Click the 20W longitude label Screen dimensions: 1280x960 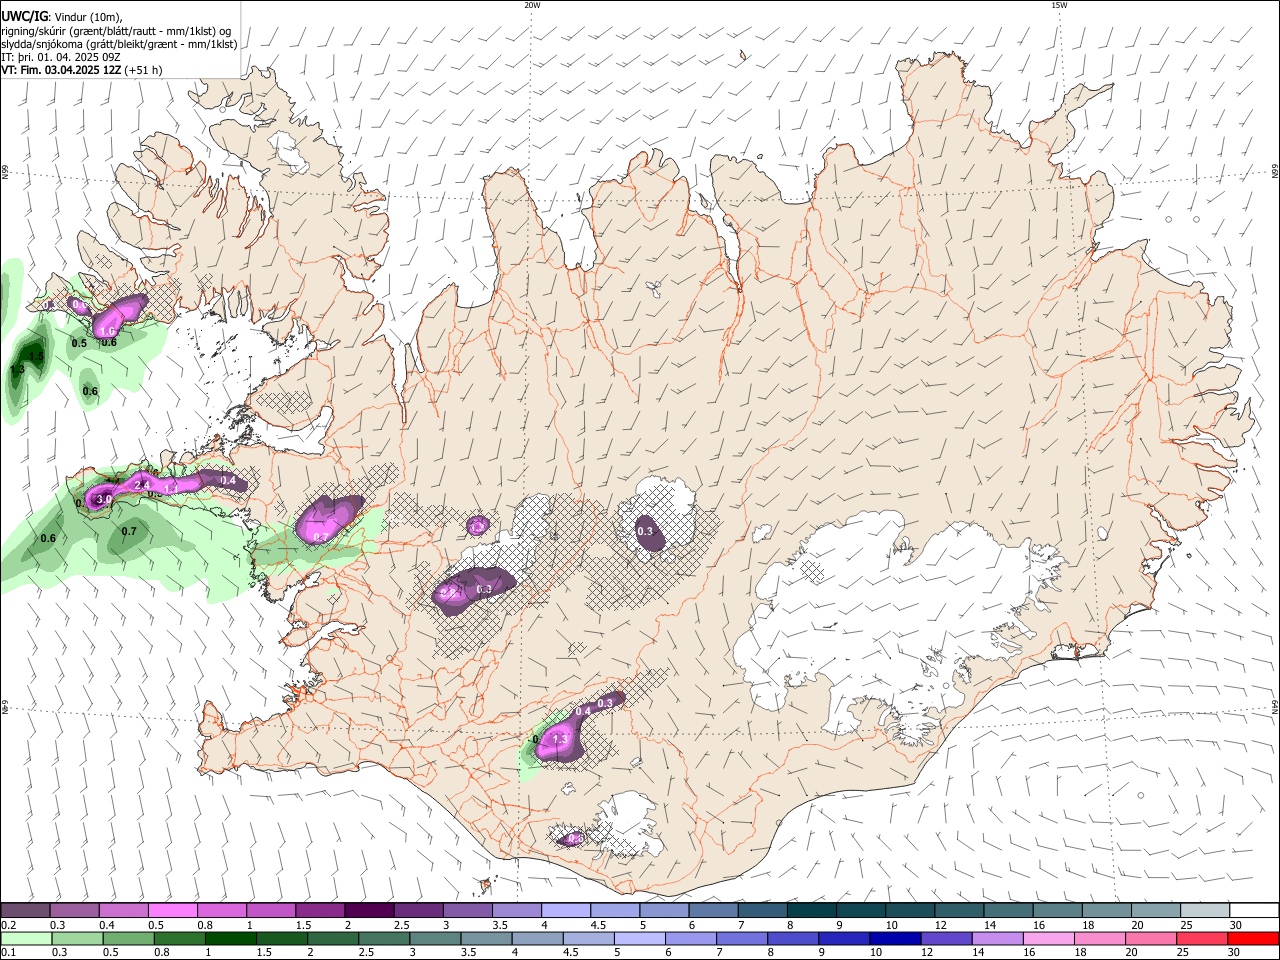[532, 5]
